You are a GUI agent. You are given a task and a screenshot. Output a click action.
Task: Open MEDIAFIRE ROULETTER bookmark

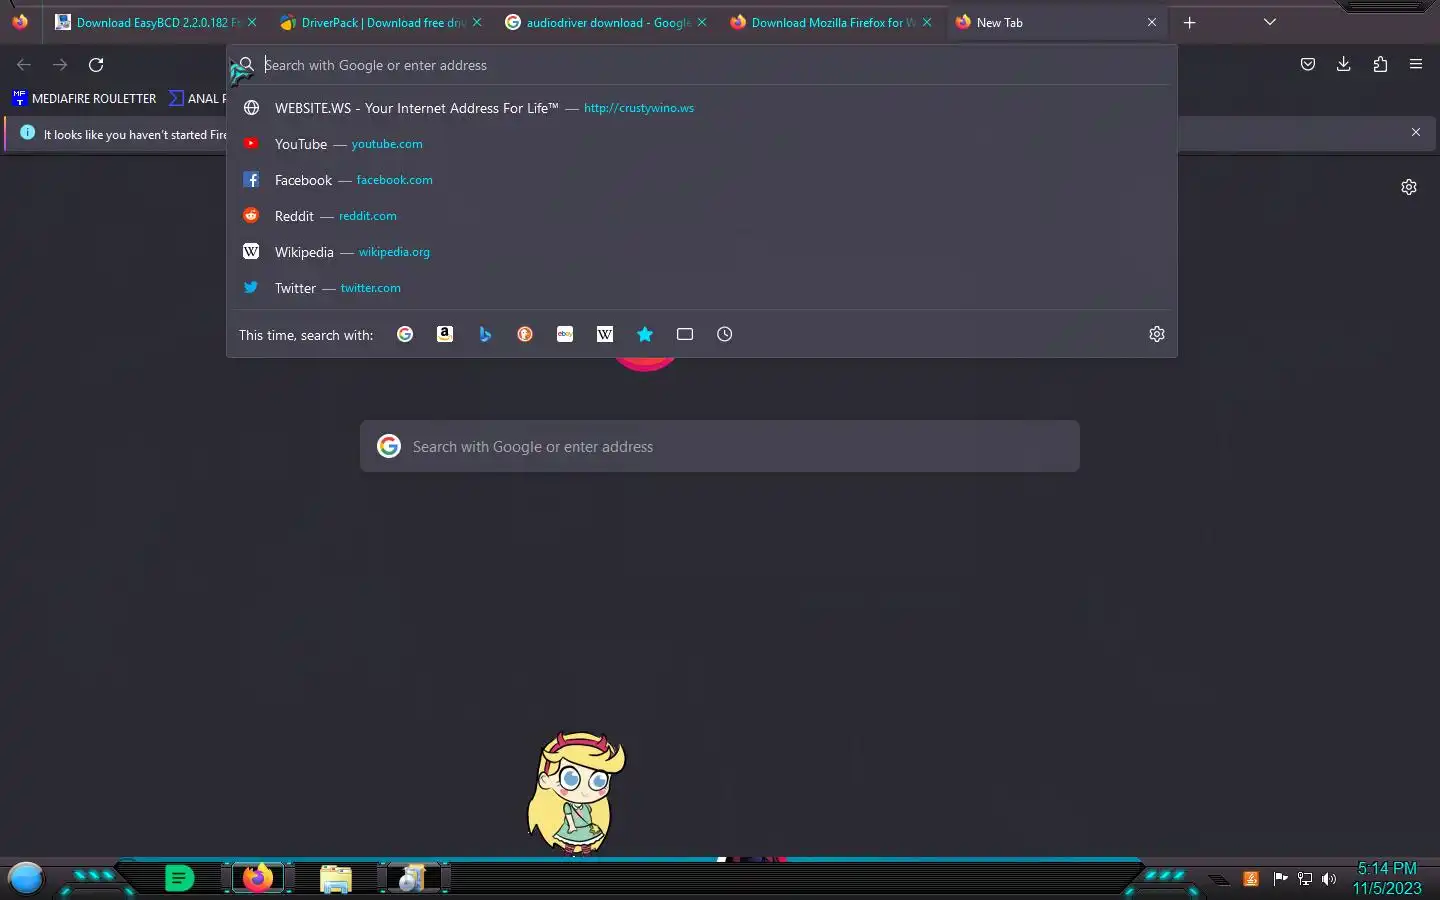click(85, 98)
